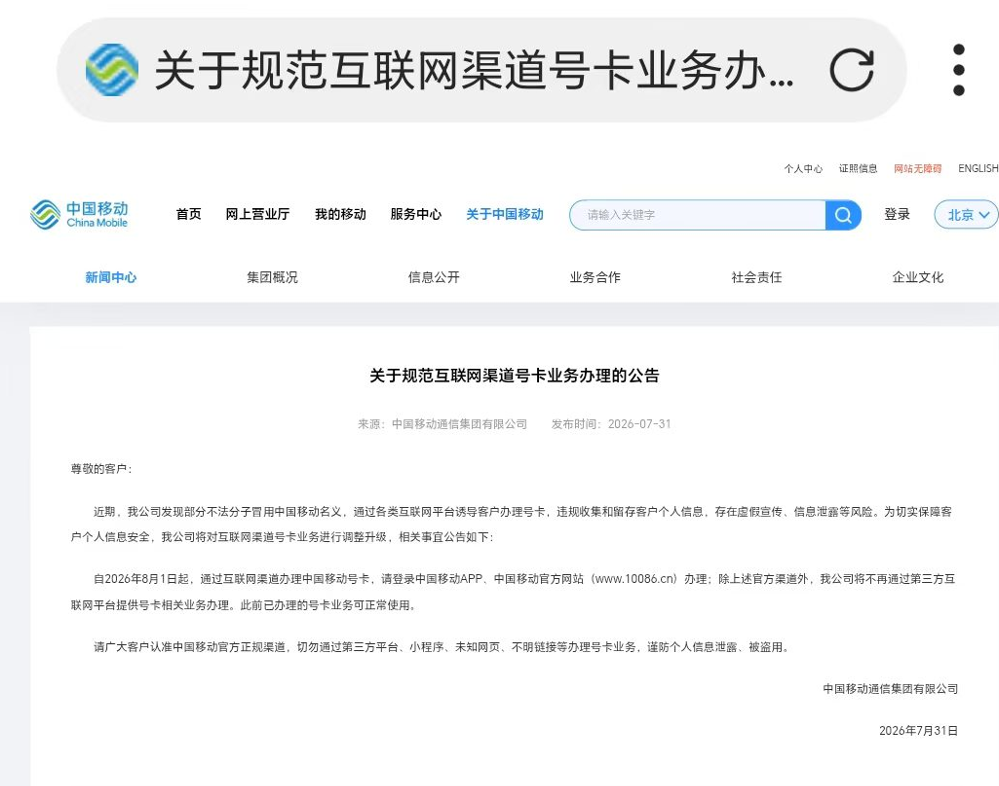
Task: Select 关于中国移动 navigation item
Action: (x=505, y=214)
